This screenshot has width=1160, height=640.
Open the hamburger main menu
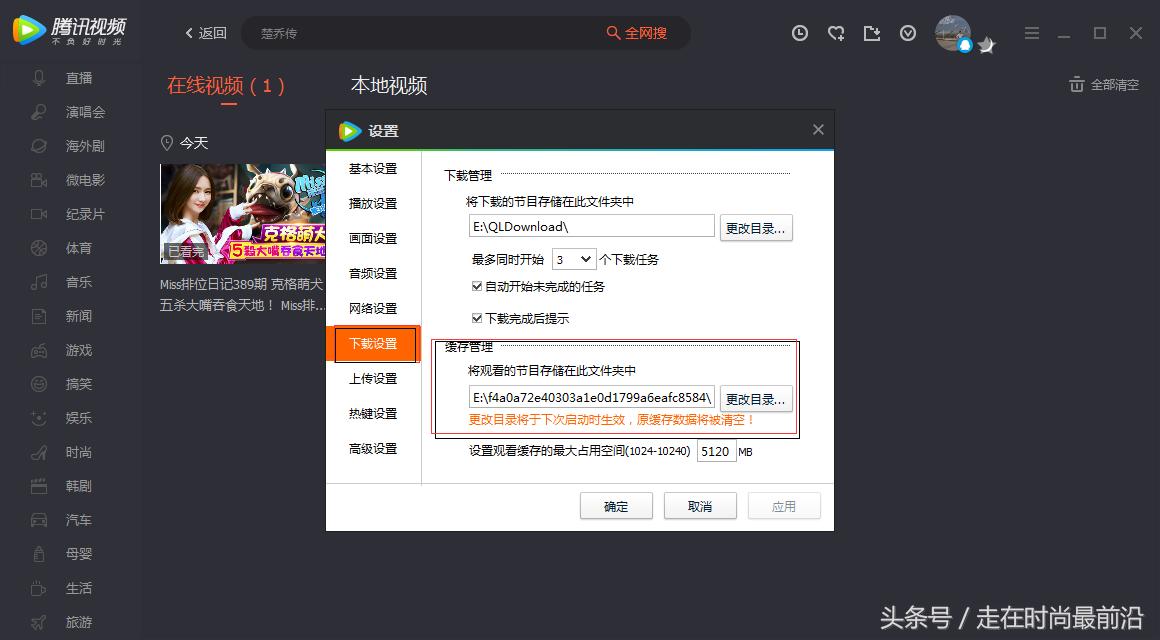pyautogui.click(x=1031, y=32)
